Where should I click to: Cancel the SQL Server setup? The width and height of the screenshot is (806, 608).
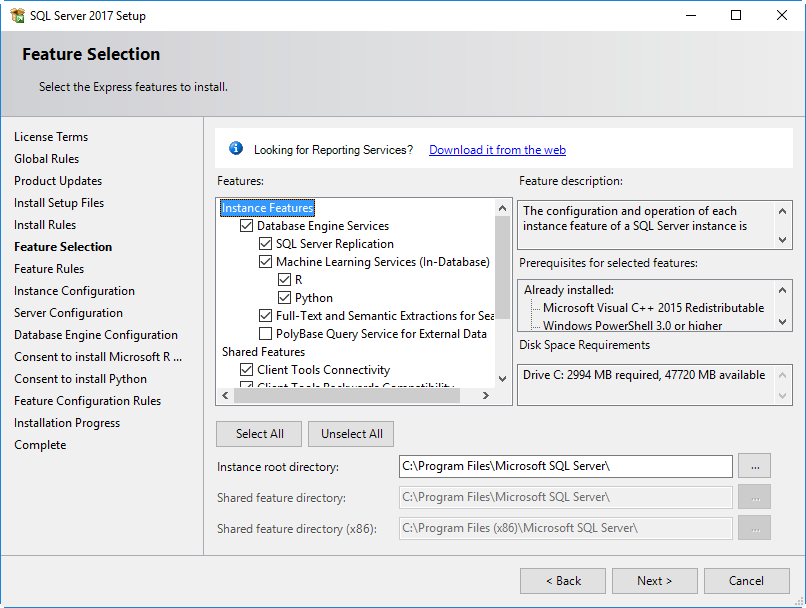pos(746,581)
